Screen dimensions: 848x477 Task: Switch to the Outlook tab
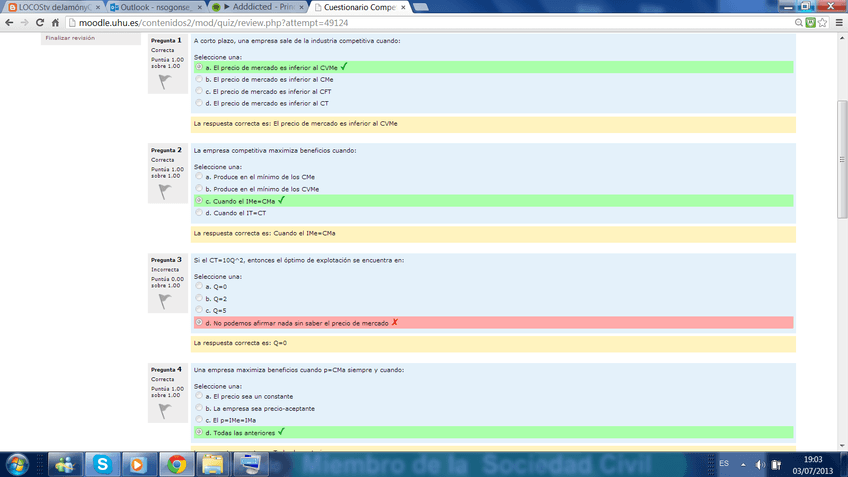point(156,8)
